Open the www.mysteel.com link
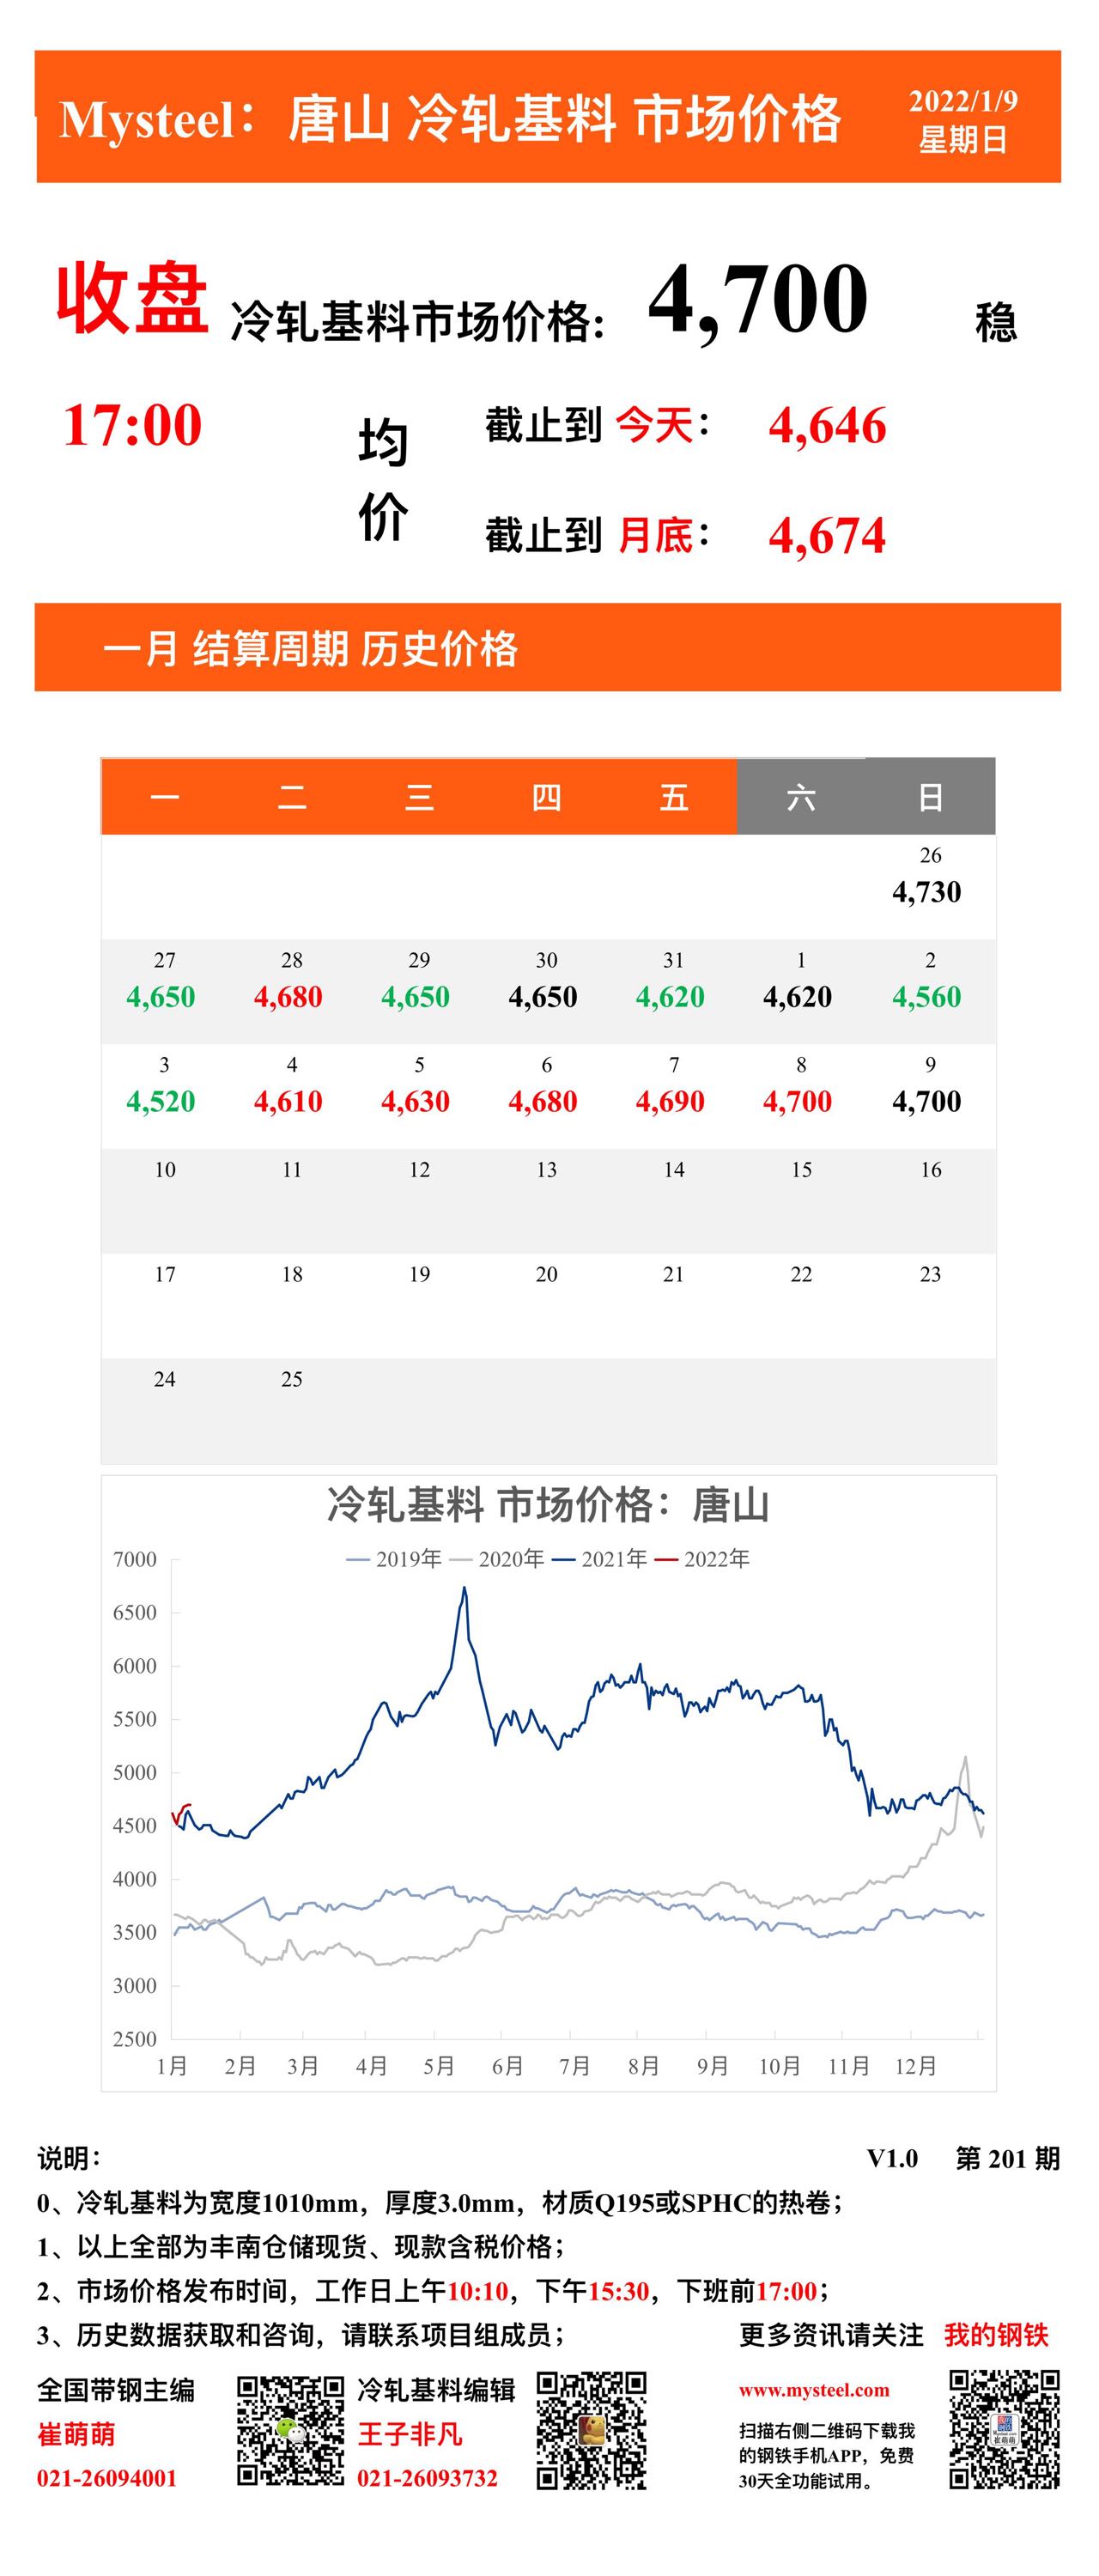The height and width of the screenshot is (2576, 1099). click(x=814, y=2390)
